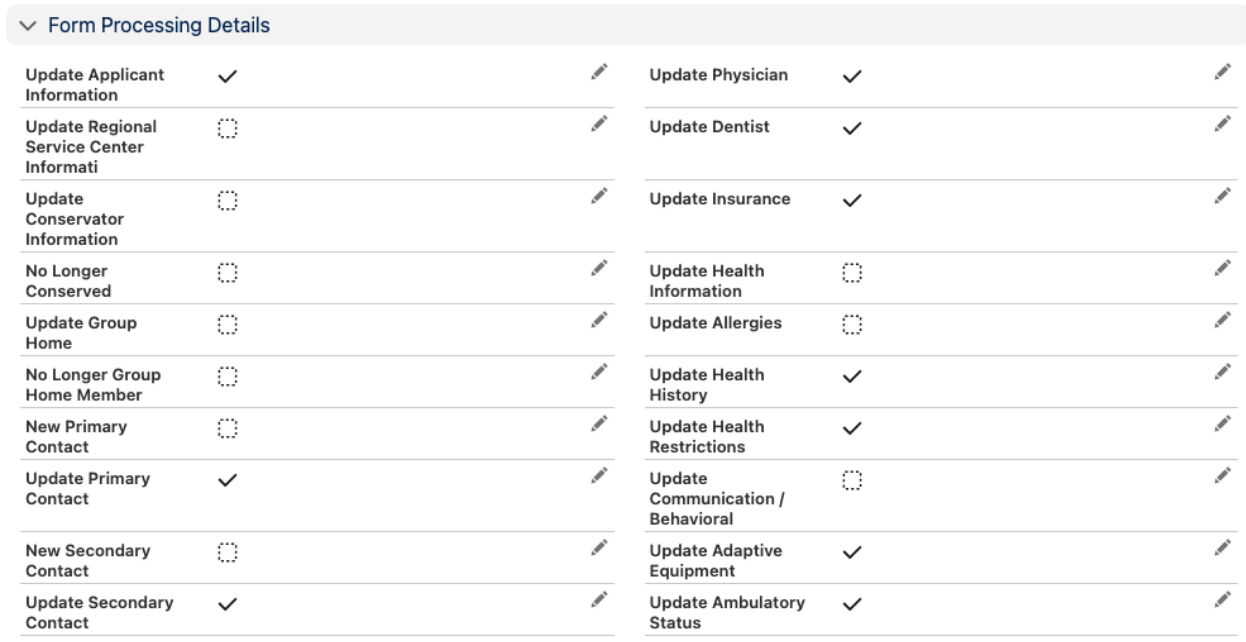Edit Update Group Home using pencil icon
Image resolution: width=1246 pixels, height=642 pixels.
tap(598, 319)
